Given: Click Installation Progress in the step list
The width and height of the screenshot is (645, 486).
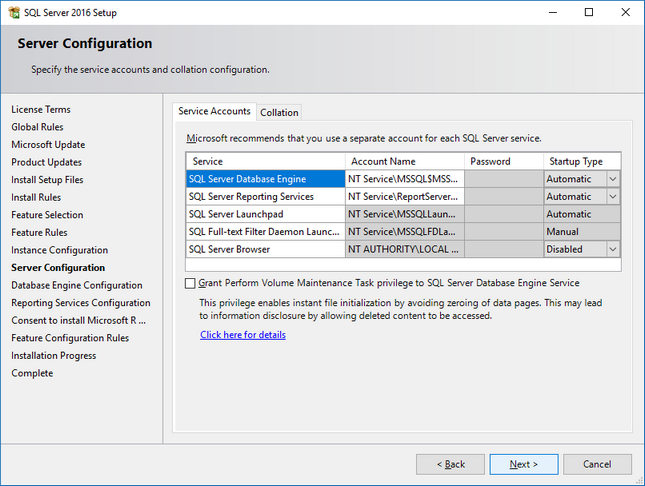Looking at the screenshot, I should [x=53, y=356].
